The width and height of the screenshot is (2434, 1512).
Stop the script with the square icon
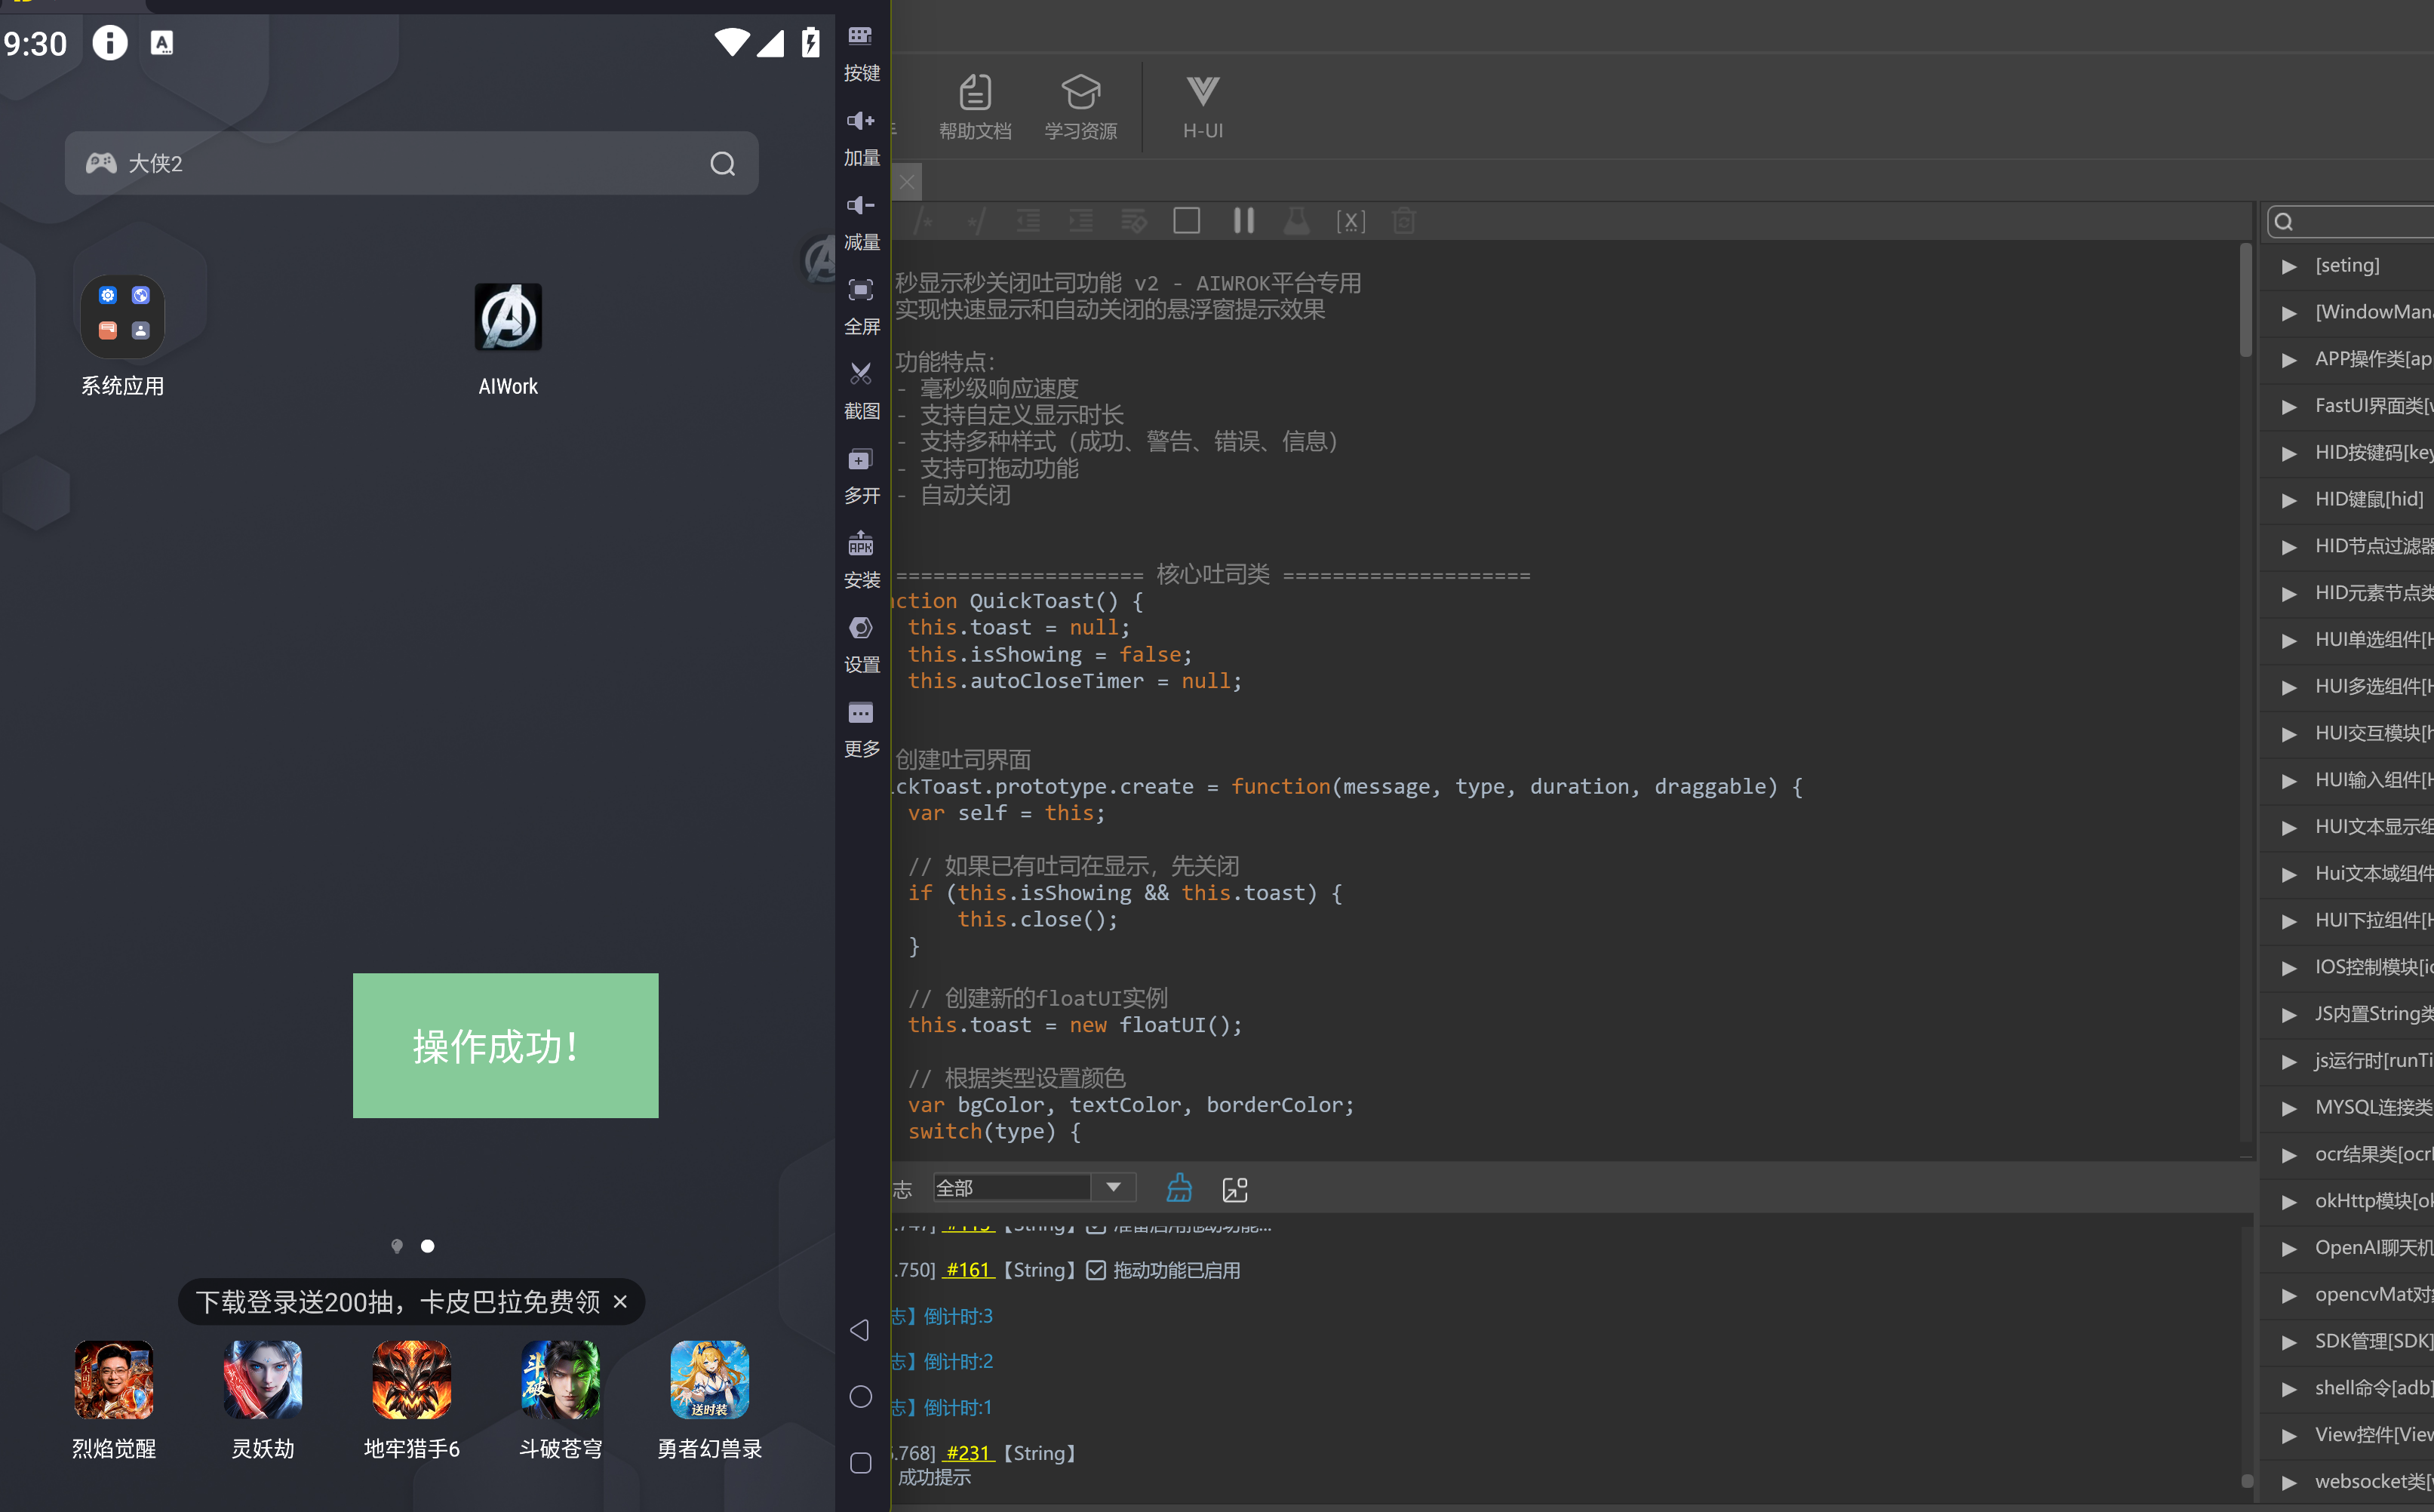(1186, 220)
